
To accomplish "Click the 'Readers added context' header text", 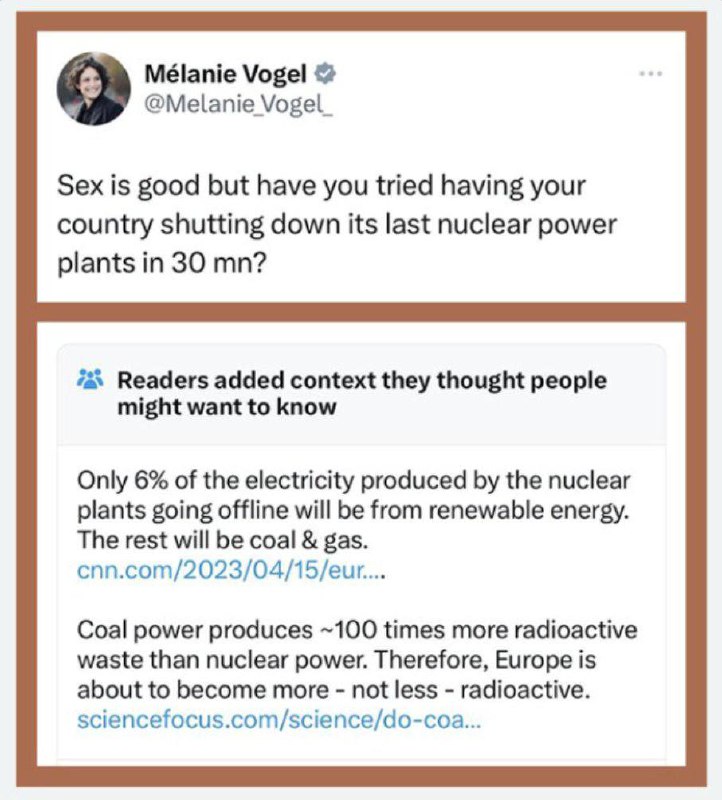I will click(362, 381).
